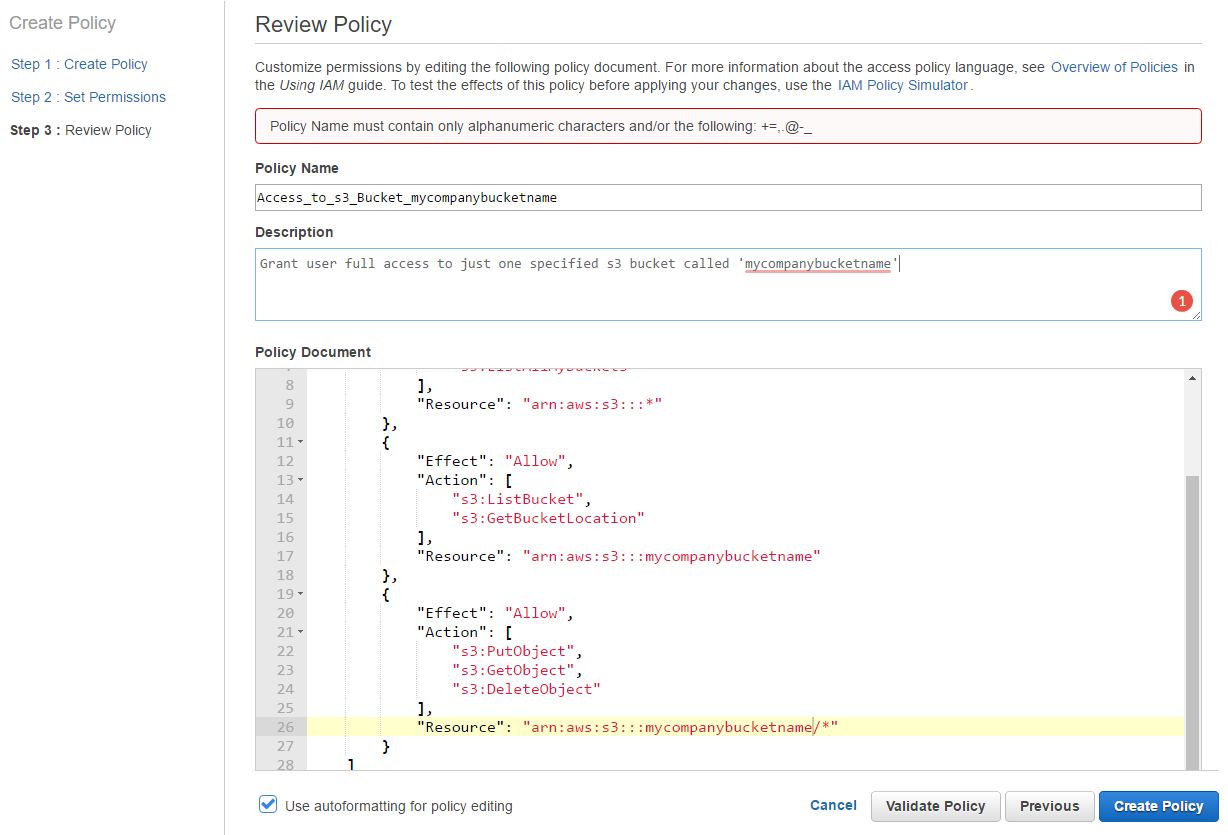1228x835 pixels.
Task: Collapse the Action array fold at line 13
Action: (x=300, y=480)
